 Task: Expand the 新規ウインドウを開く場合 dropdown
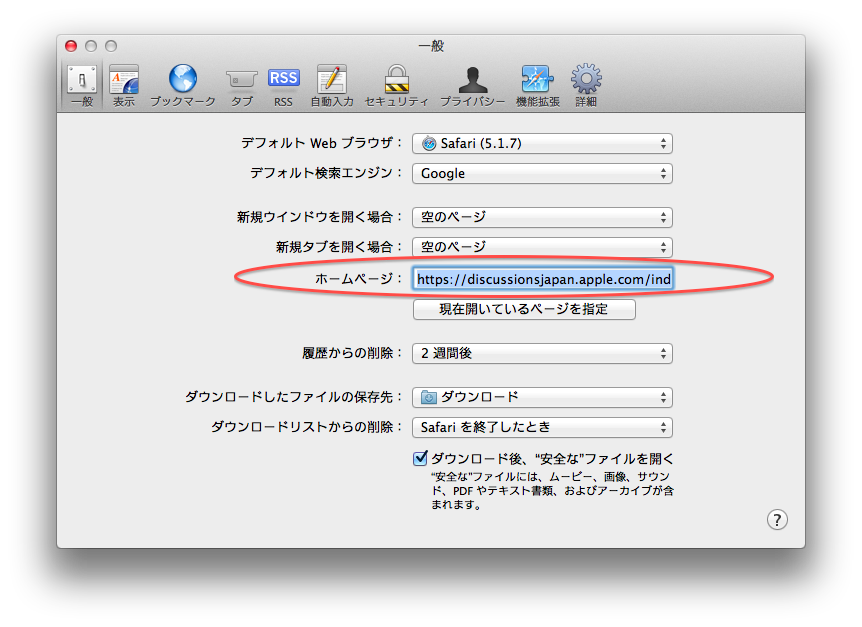coord(542,217)
